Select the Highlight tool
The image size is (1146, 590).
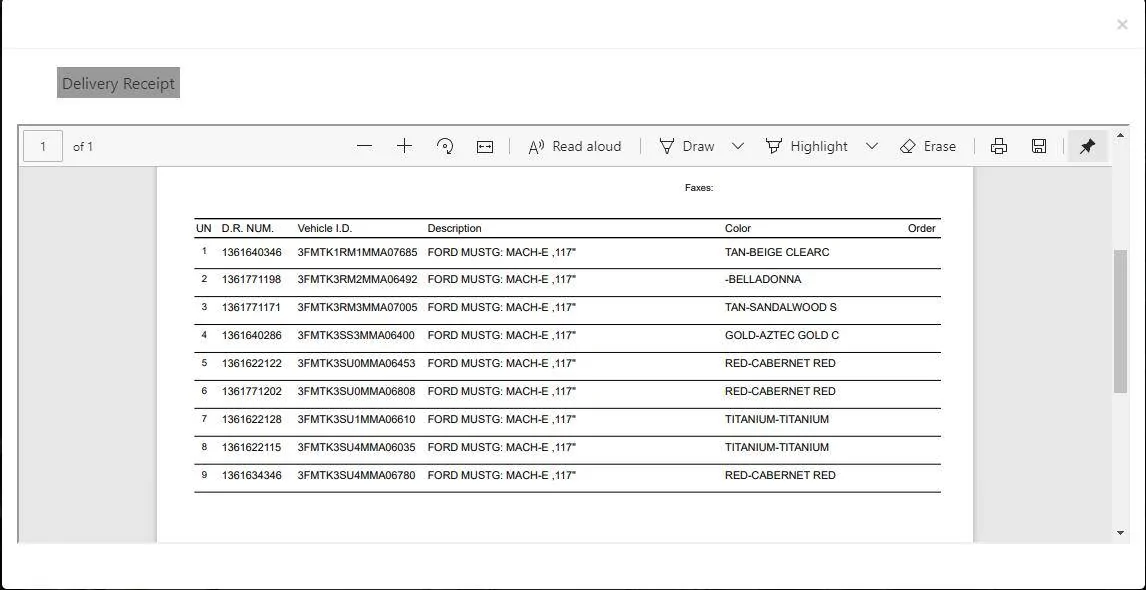coord(807,146)
